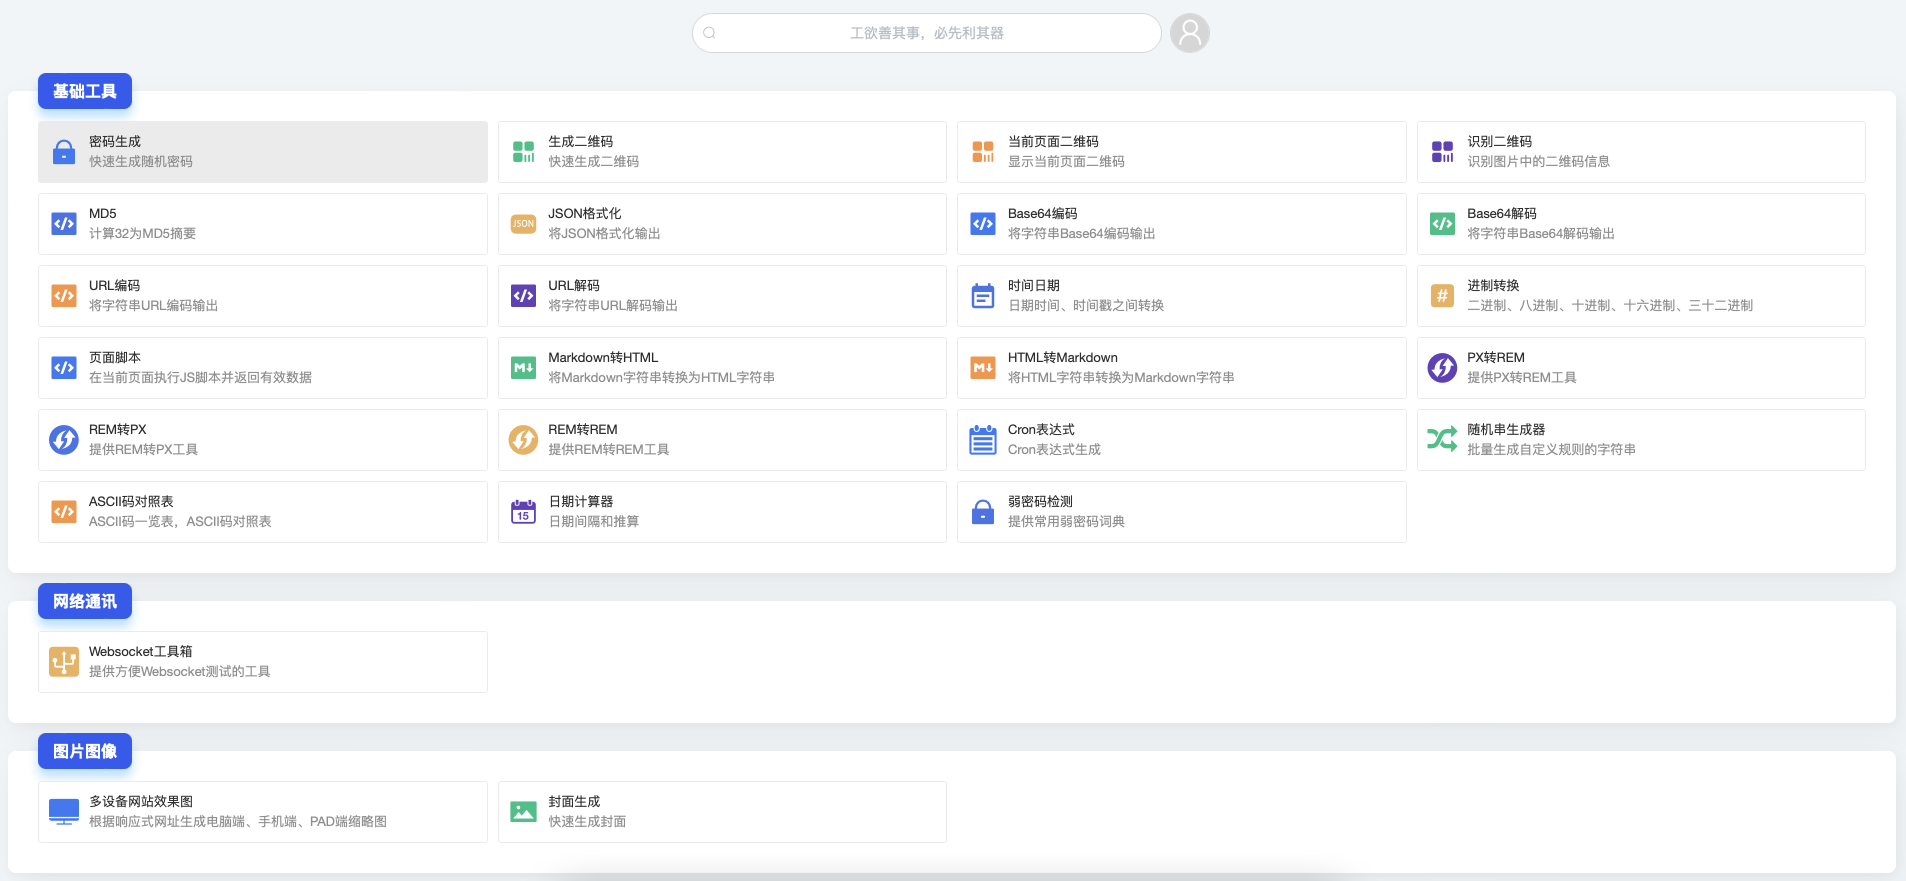Click the orange lightning icon for REM转REM
The height and width of the screenshot is (881, 1906).
pyautogui.click(x=523, y=440)
